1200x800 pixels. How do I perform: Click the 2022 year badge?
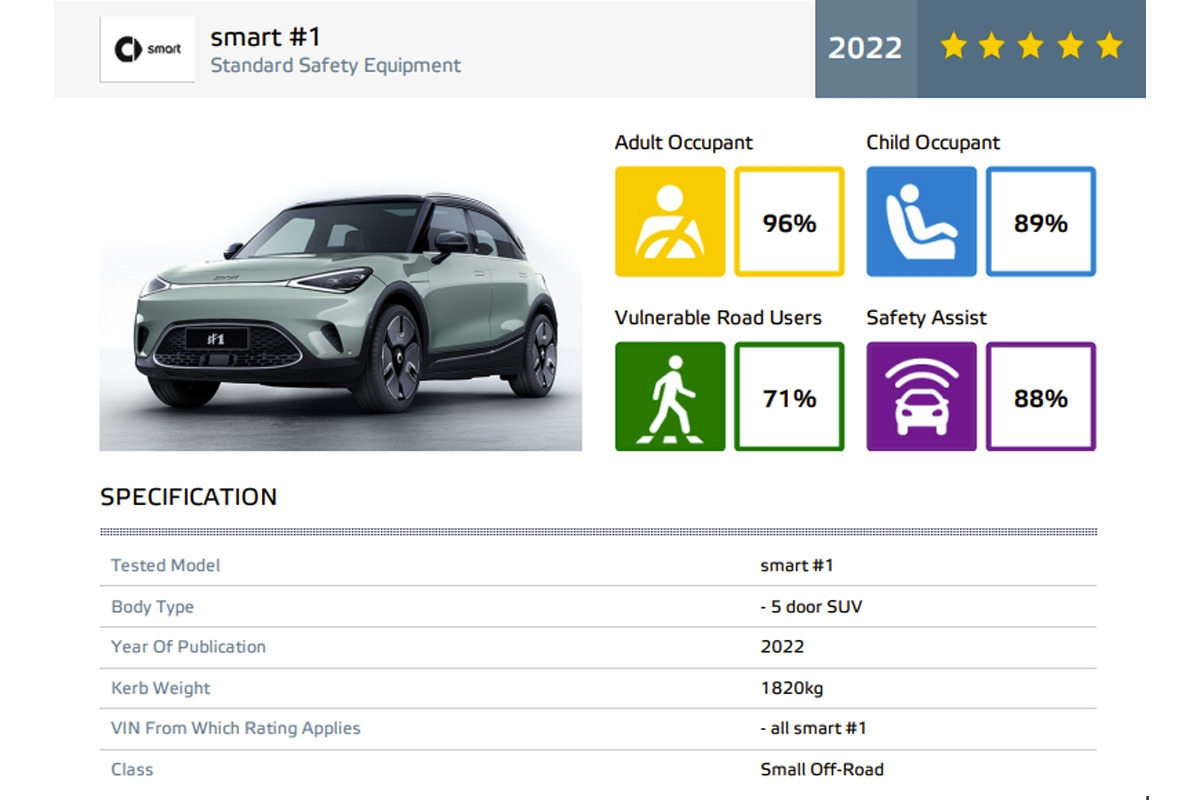[866, 48]
